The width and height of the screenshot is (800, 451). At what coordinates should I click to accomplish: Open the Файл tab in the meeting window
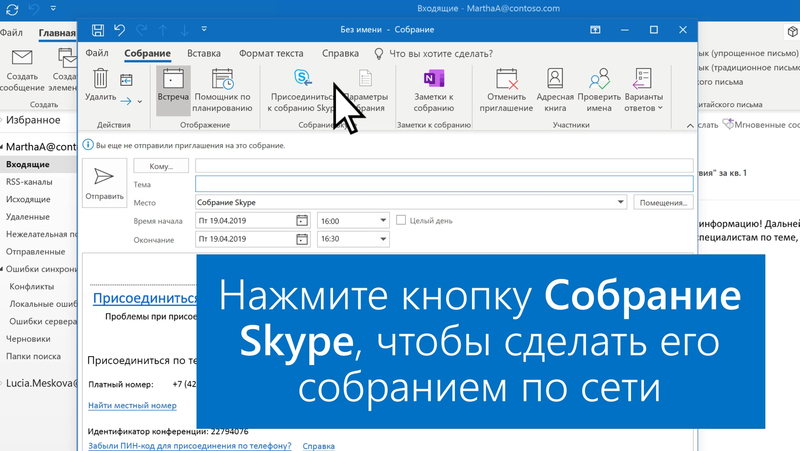coord(97,53)
